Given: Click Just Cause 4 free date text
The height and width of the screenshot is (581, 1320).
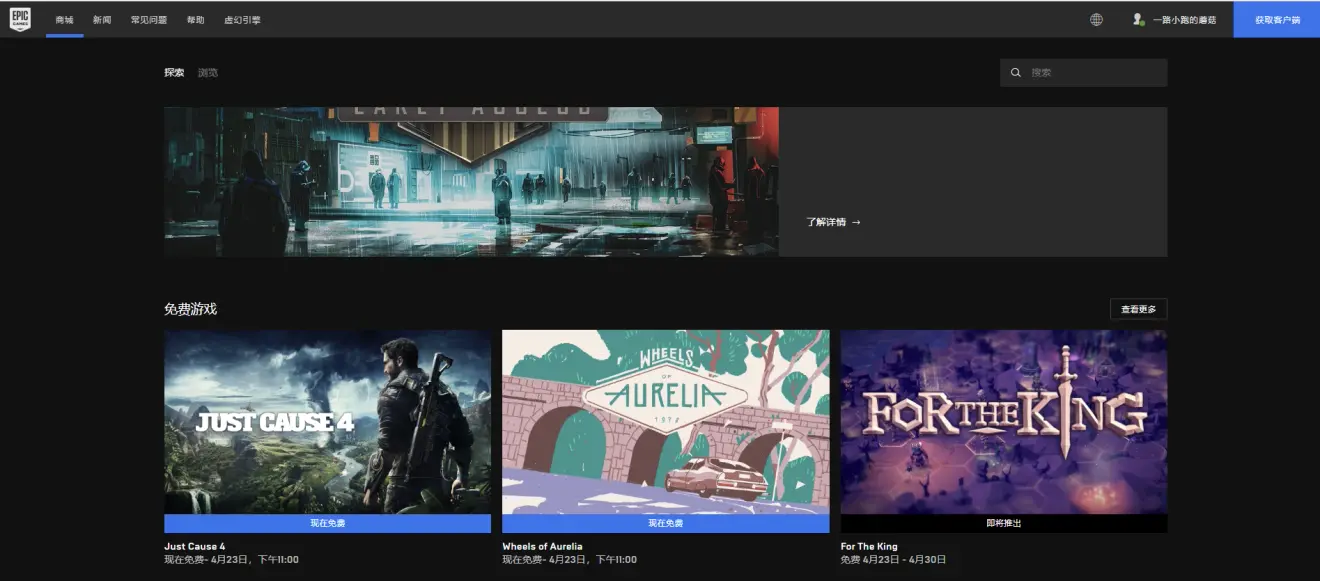Looking at the screenshot, I should pos(231,560).
